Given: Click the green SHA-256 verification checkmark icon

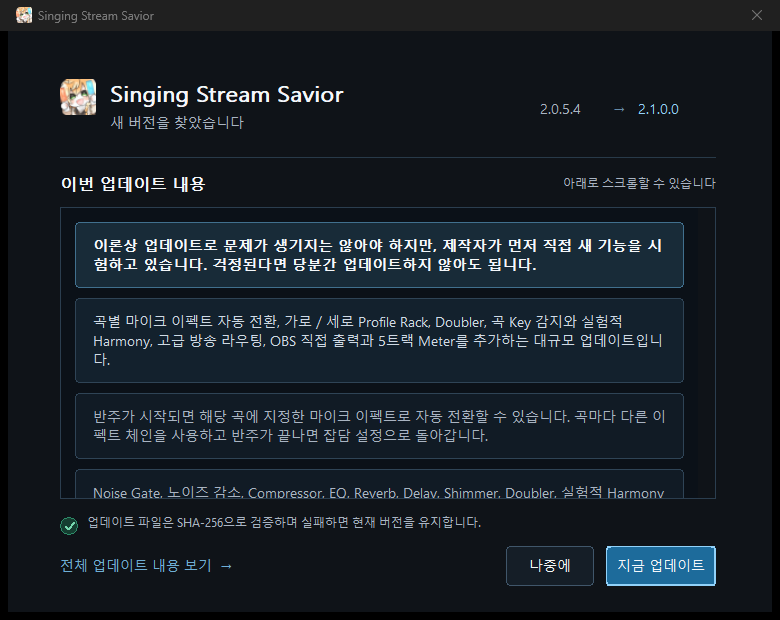Looking at the screenshot, I should point(69,525).
